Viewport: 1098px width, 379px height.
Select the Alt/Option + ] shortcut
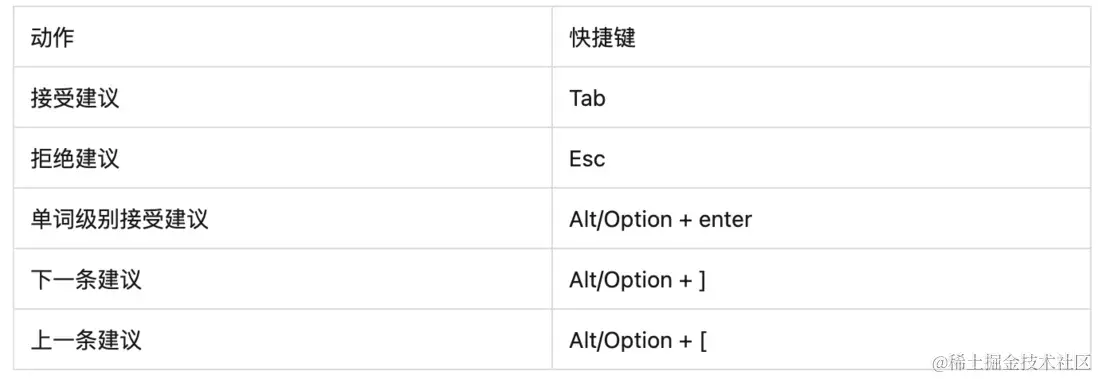(637, 280)
